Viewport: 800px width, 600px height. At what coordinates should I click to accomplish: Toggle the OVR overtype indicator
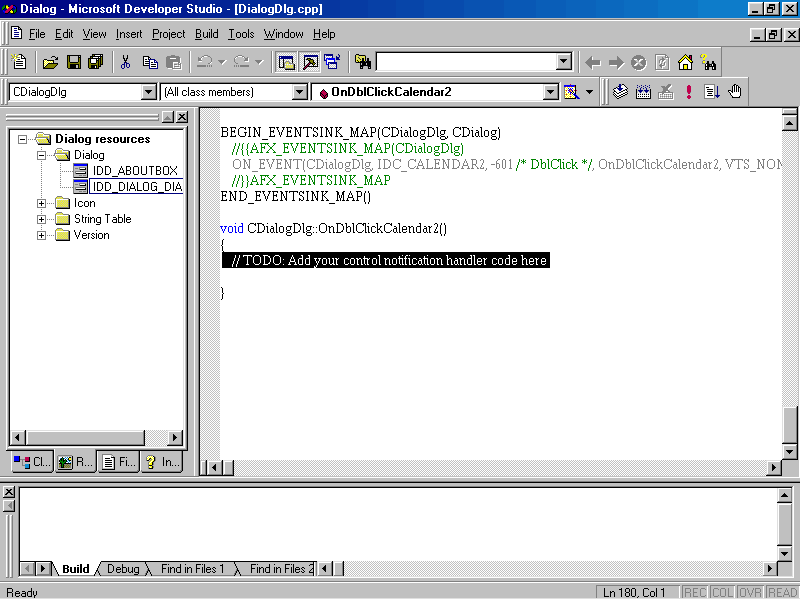tap(750, 592)
